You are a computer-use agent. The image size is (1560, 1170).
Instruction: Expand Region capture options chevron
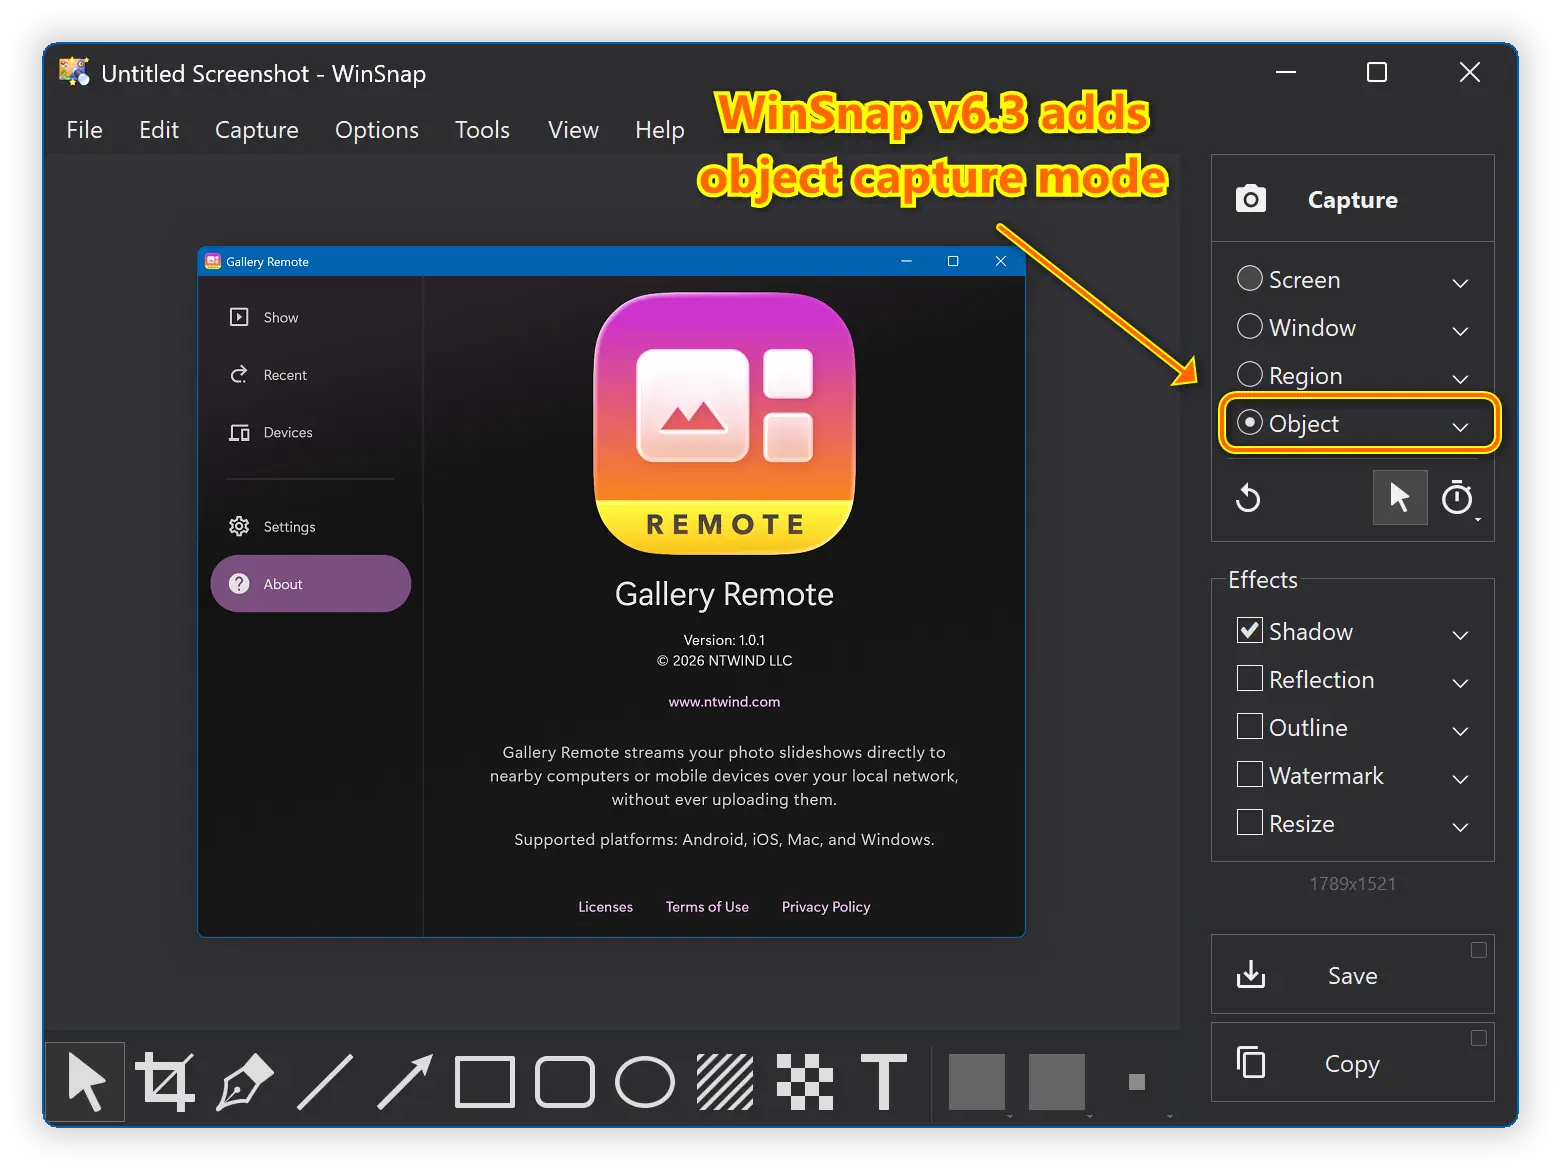1460,379
